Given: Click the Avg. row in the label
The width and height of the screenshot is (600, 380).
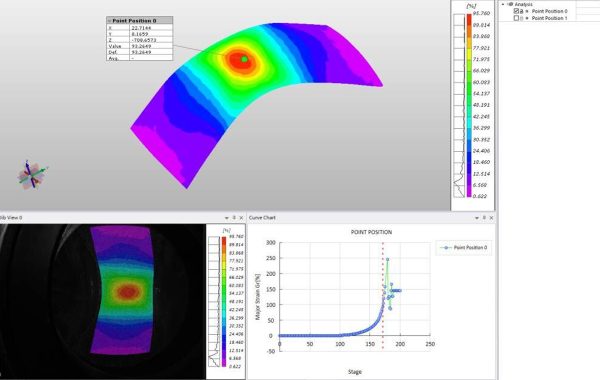Looking at the screenshot, I should coord(139,58).
